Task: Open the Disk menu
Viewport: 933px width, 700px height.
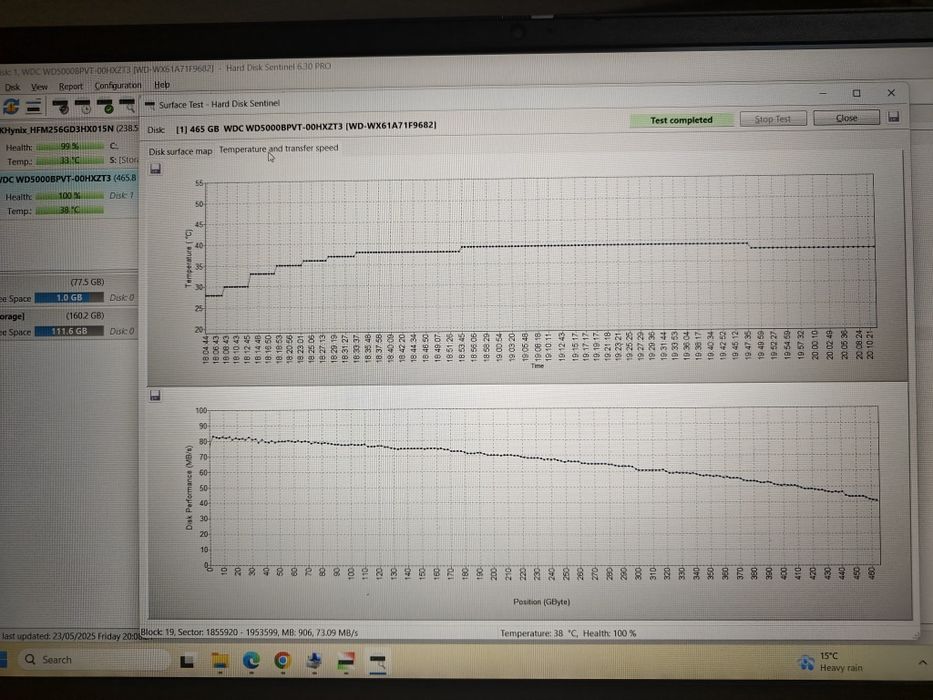Action: 12,87
